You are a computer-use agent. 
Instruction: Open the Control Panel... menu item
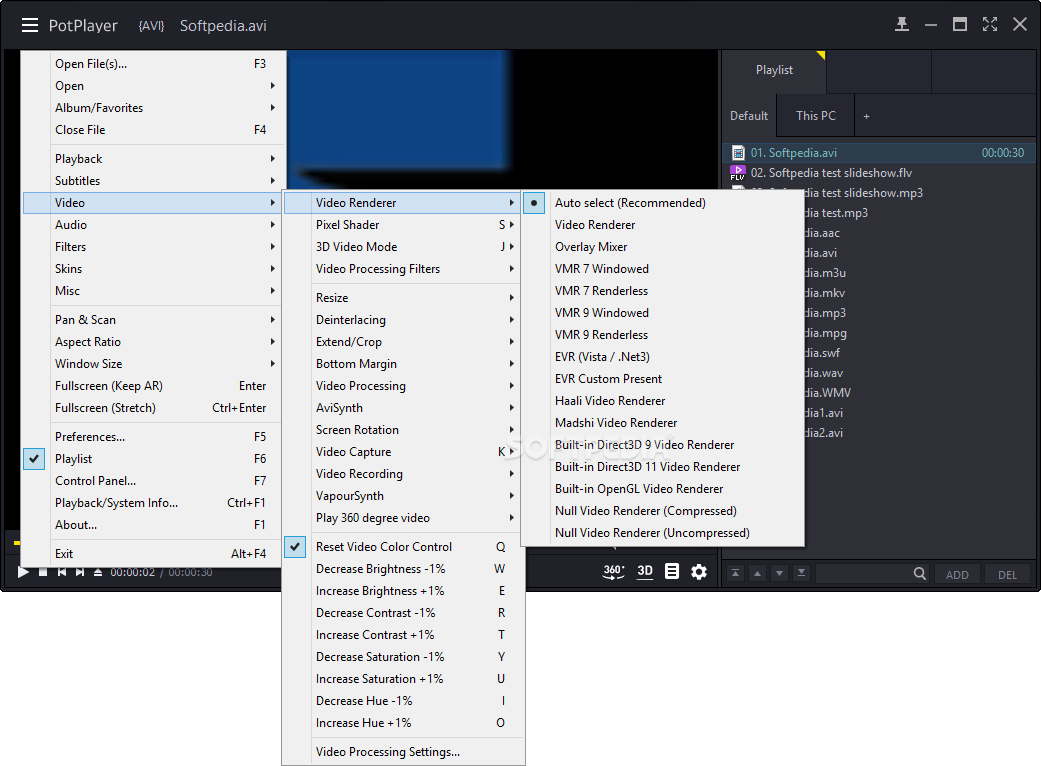tap(153, 481)
